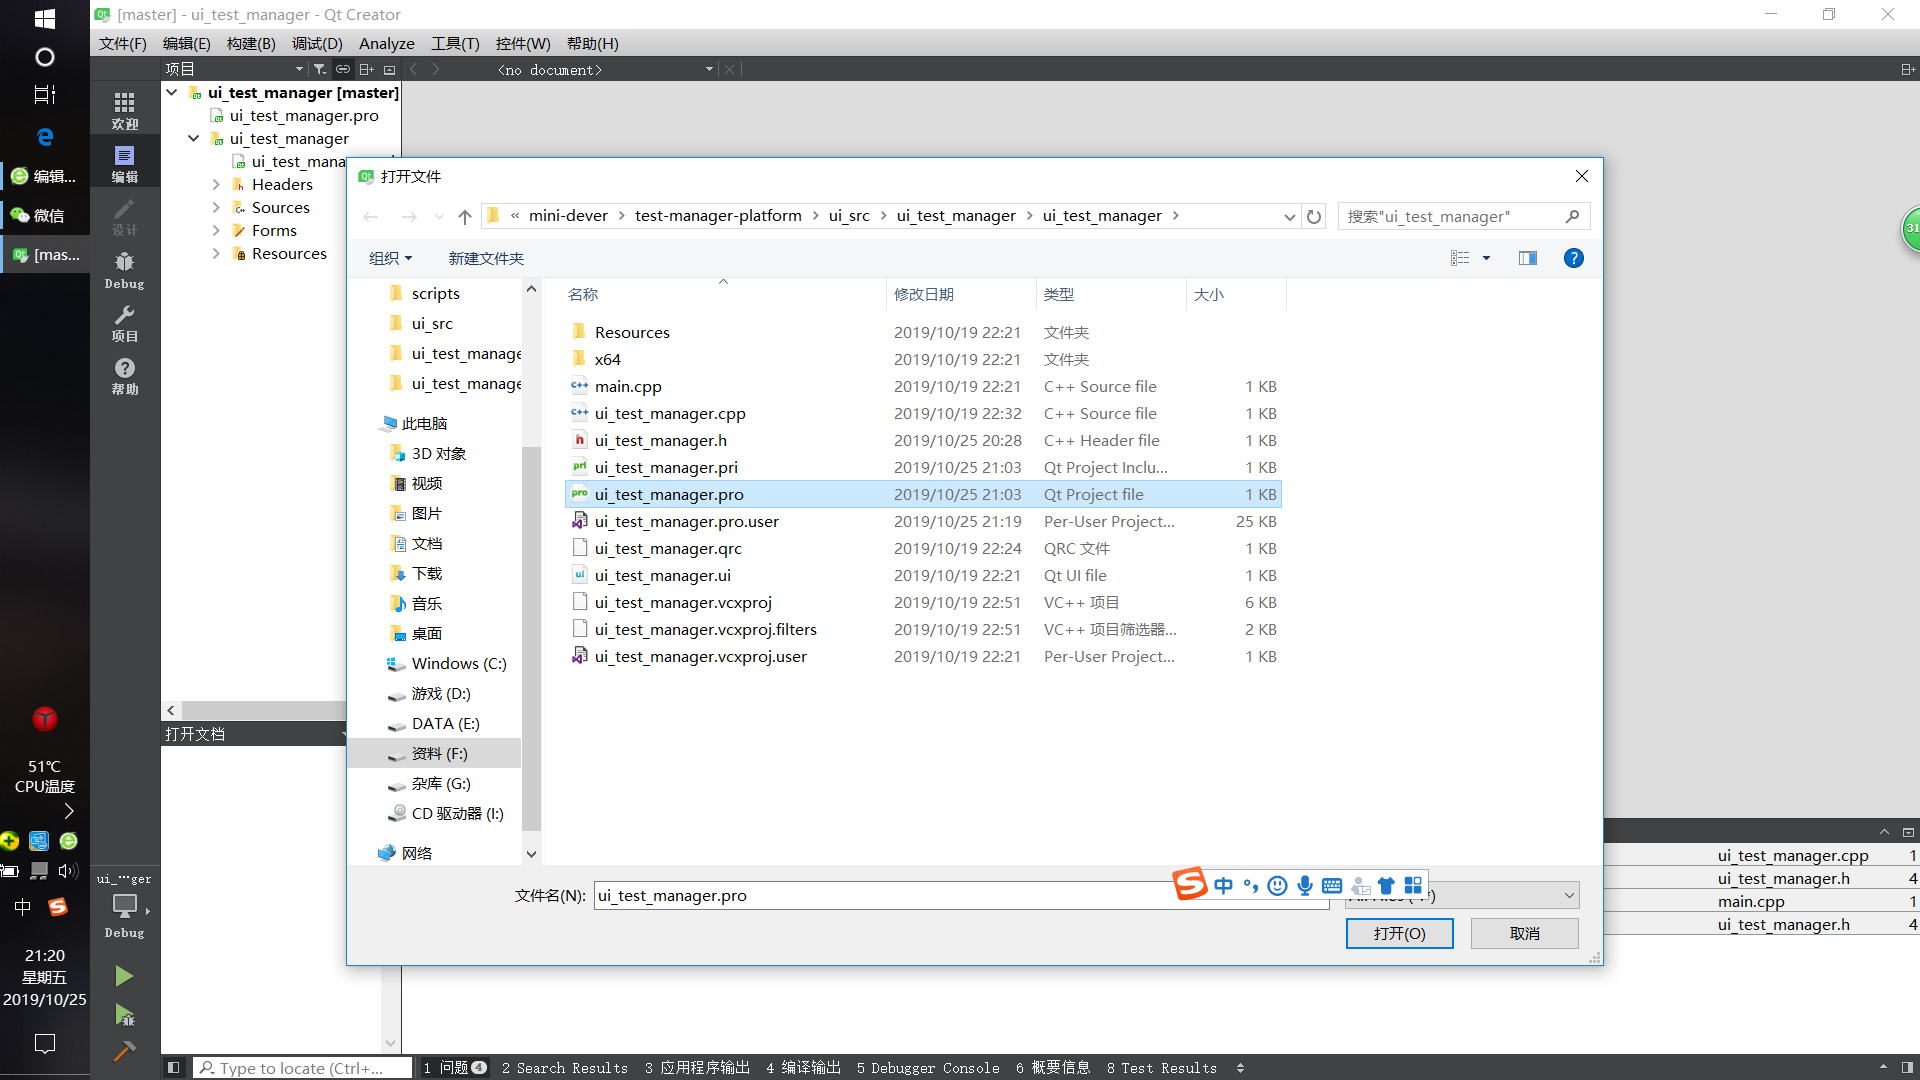Expand the Headers tree node
The image size is (1920, 1080).
click(216, 184)
